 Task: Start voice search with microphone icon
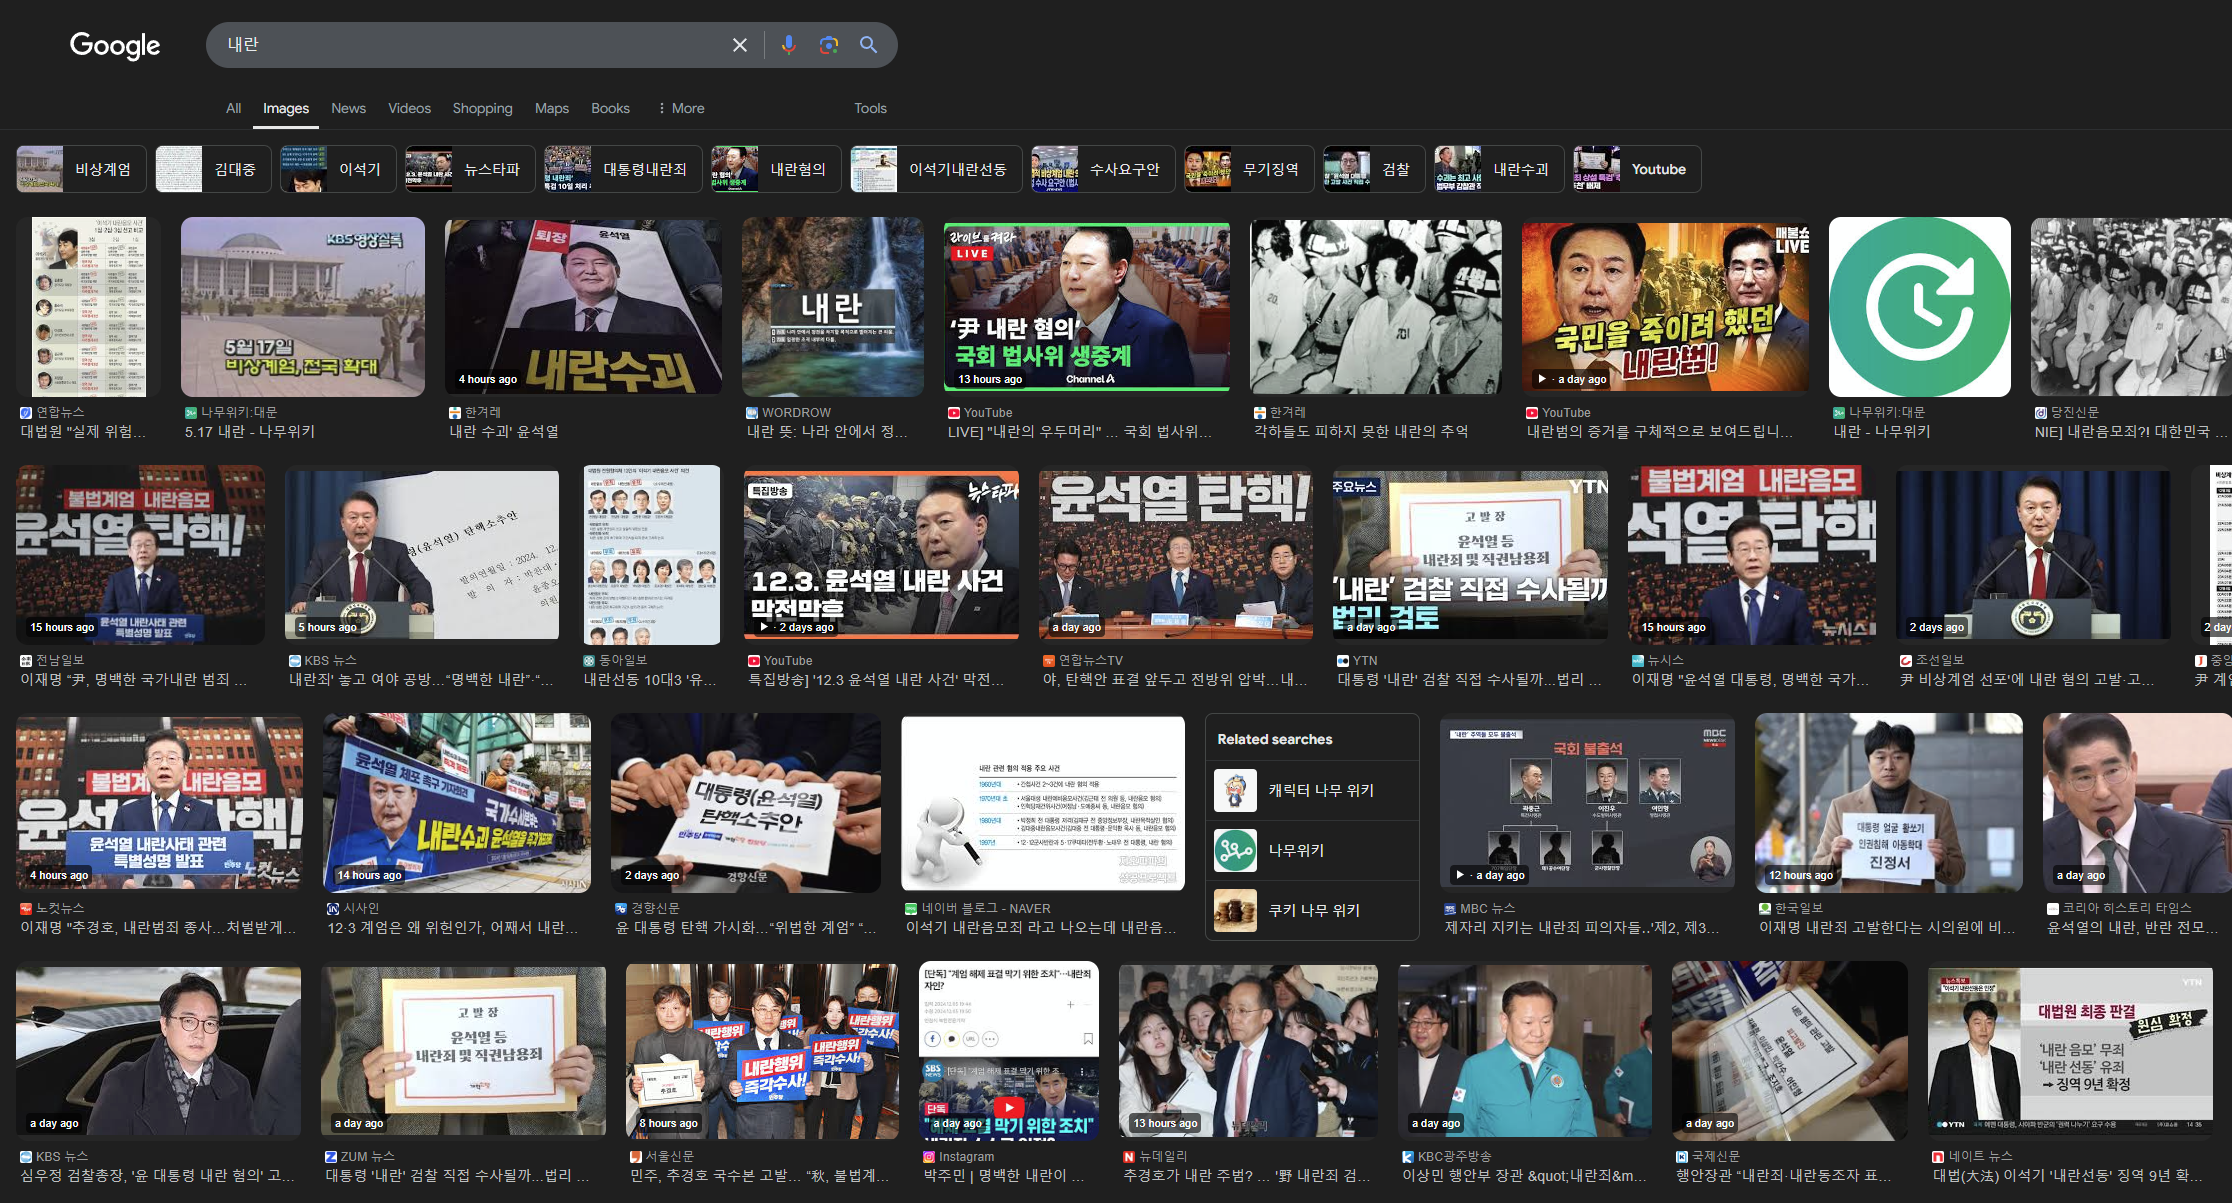coord(789,45)
